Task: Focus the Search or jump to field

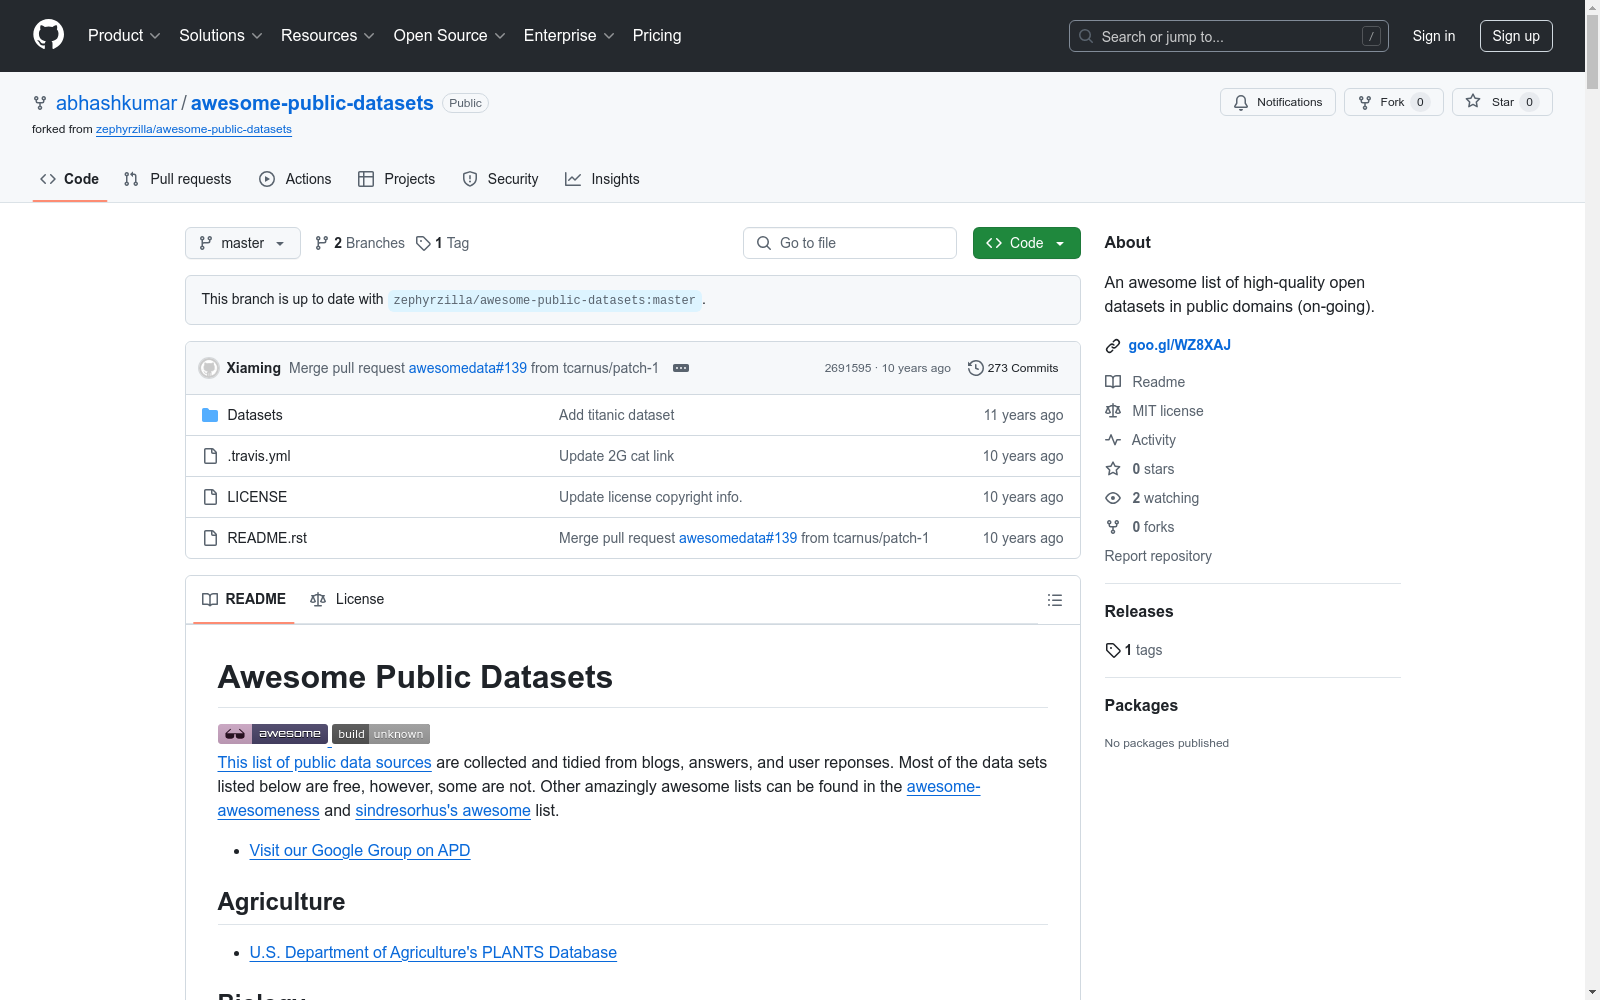Action: pyautogui.click(x=1229, y=36)
